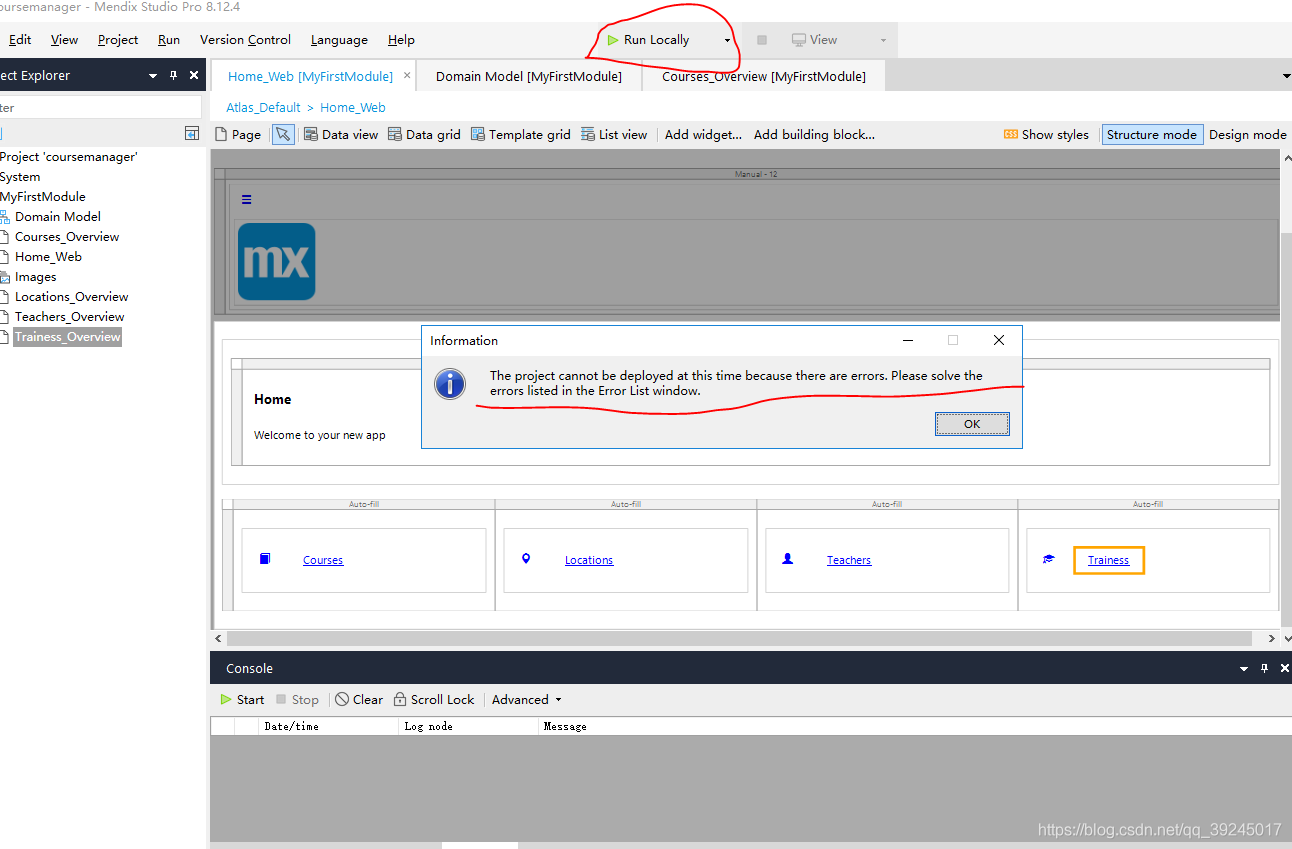Click the horizontal scrollbar below the canvas
The height and width of the screenshot is (849, 1292).
pyautogui.click(x=738, y=638)
